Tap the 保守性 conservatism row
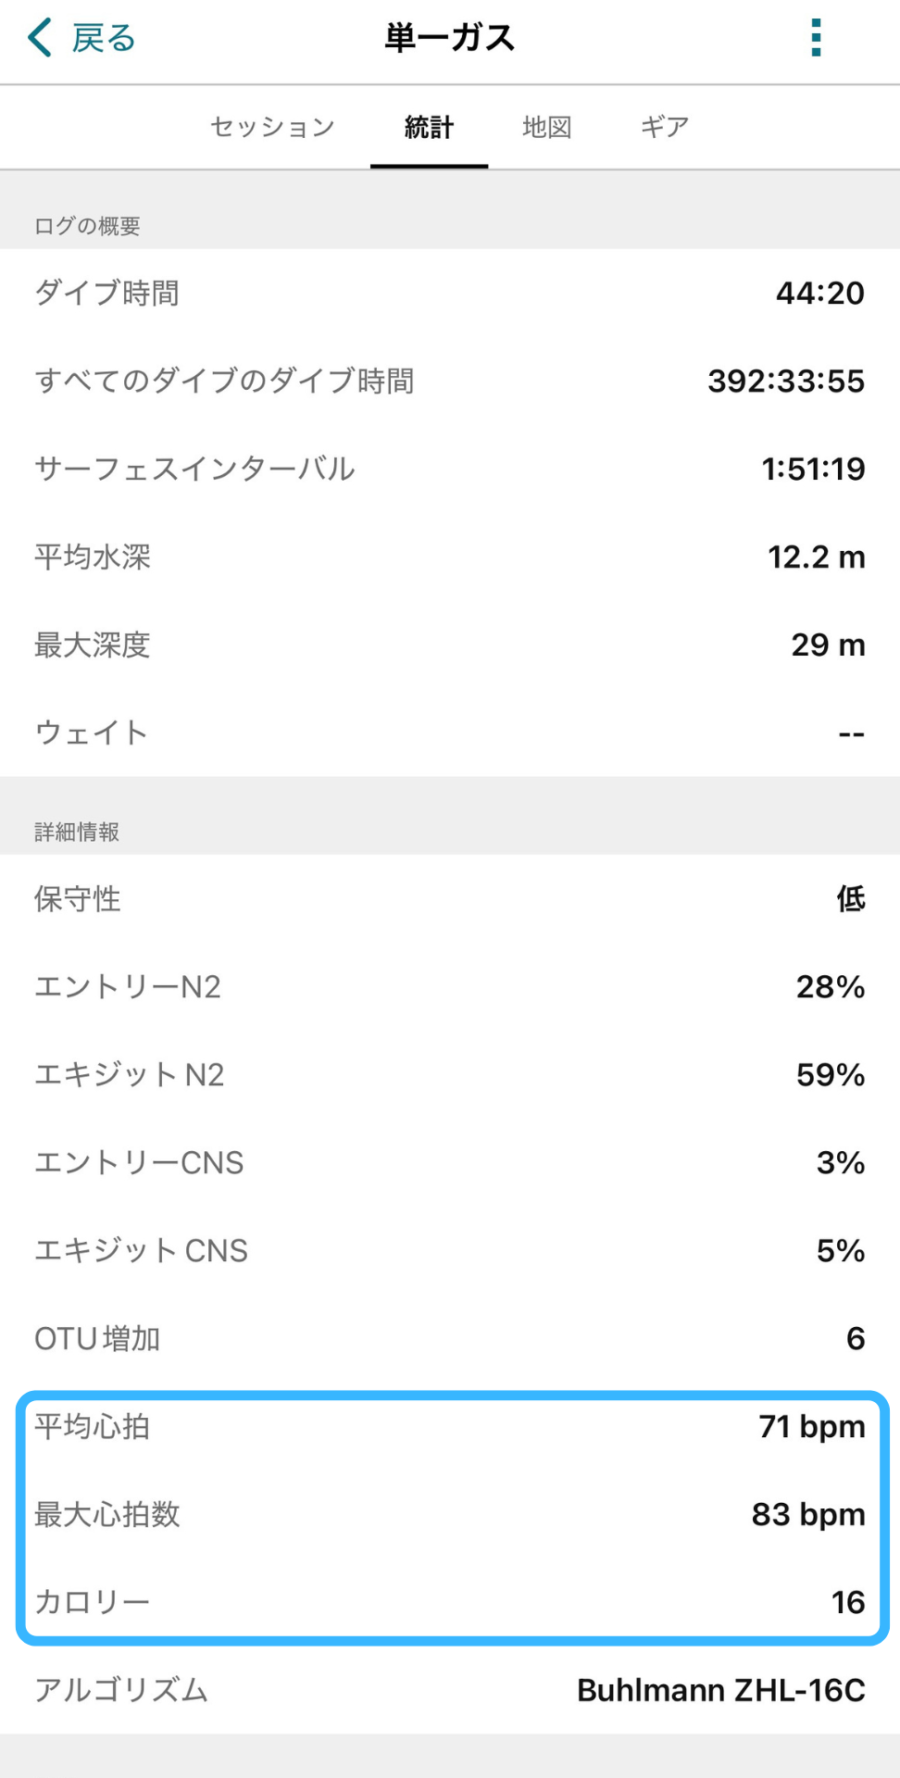900x1778 pixels. (x=450, y=899)
